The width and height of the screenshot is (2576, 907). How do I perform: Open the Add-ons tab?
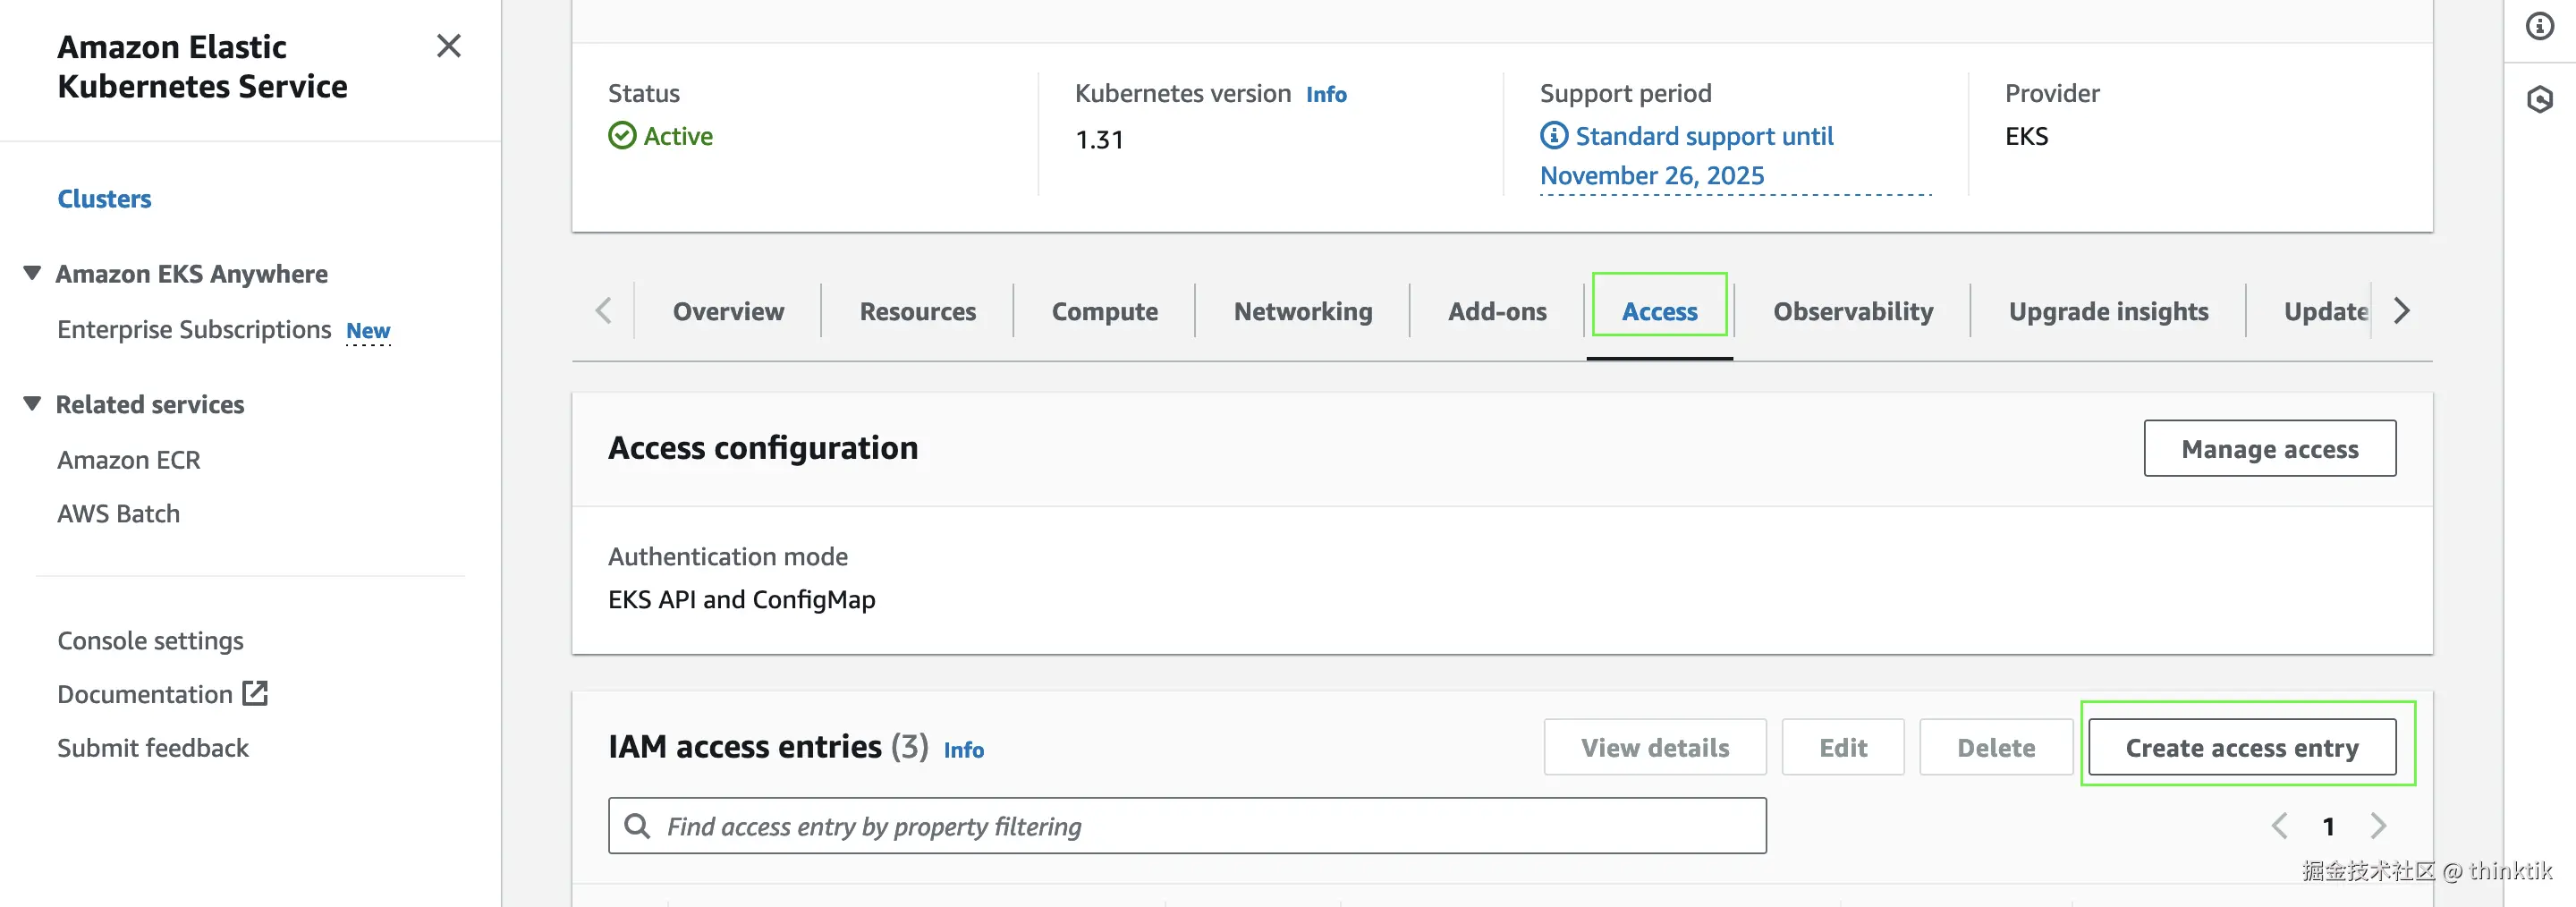click(x=1497, y=312)
